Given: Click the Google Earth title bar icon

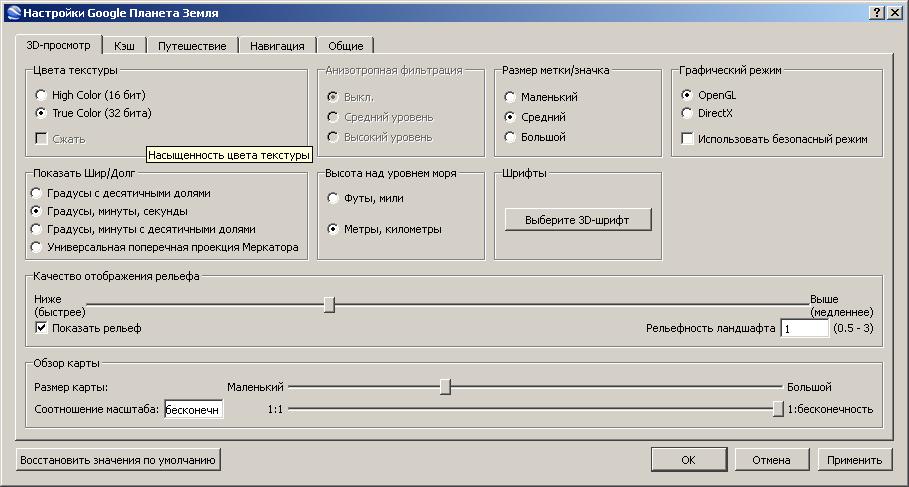Looking at the screenshot, I should [x=12, y=13].
